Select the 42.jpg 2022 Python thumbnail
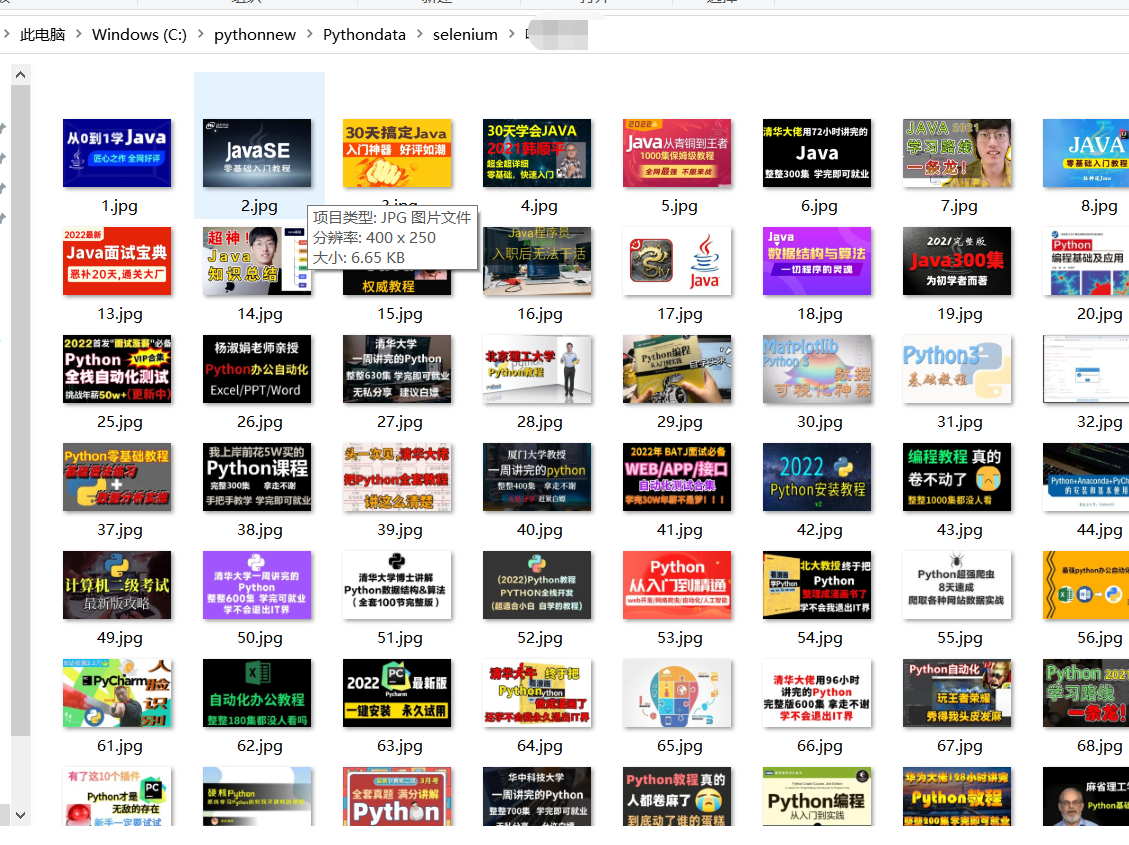Viewport: 1129px width, 845px height. coord(817,477)
